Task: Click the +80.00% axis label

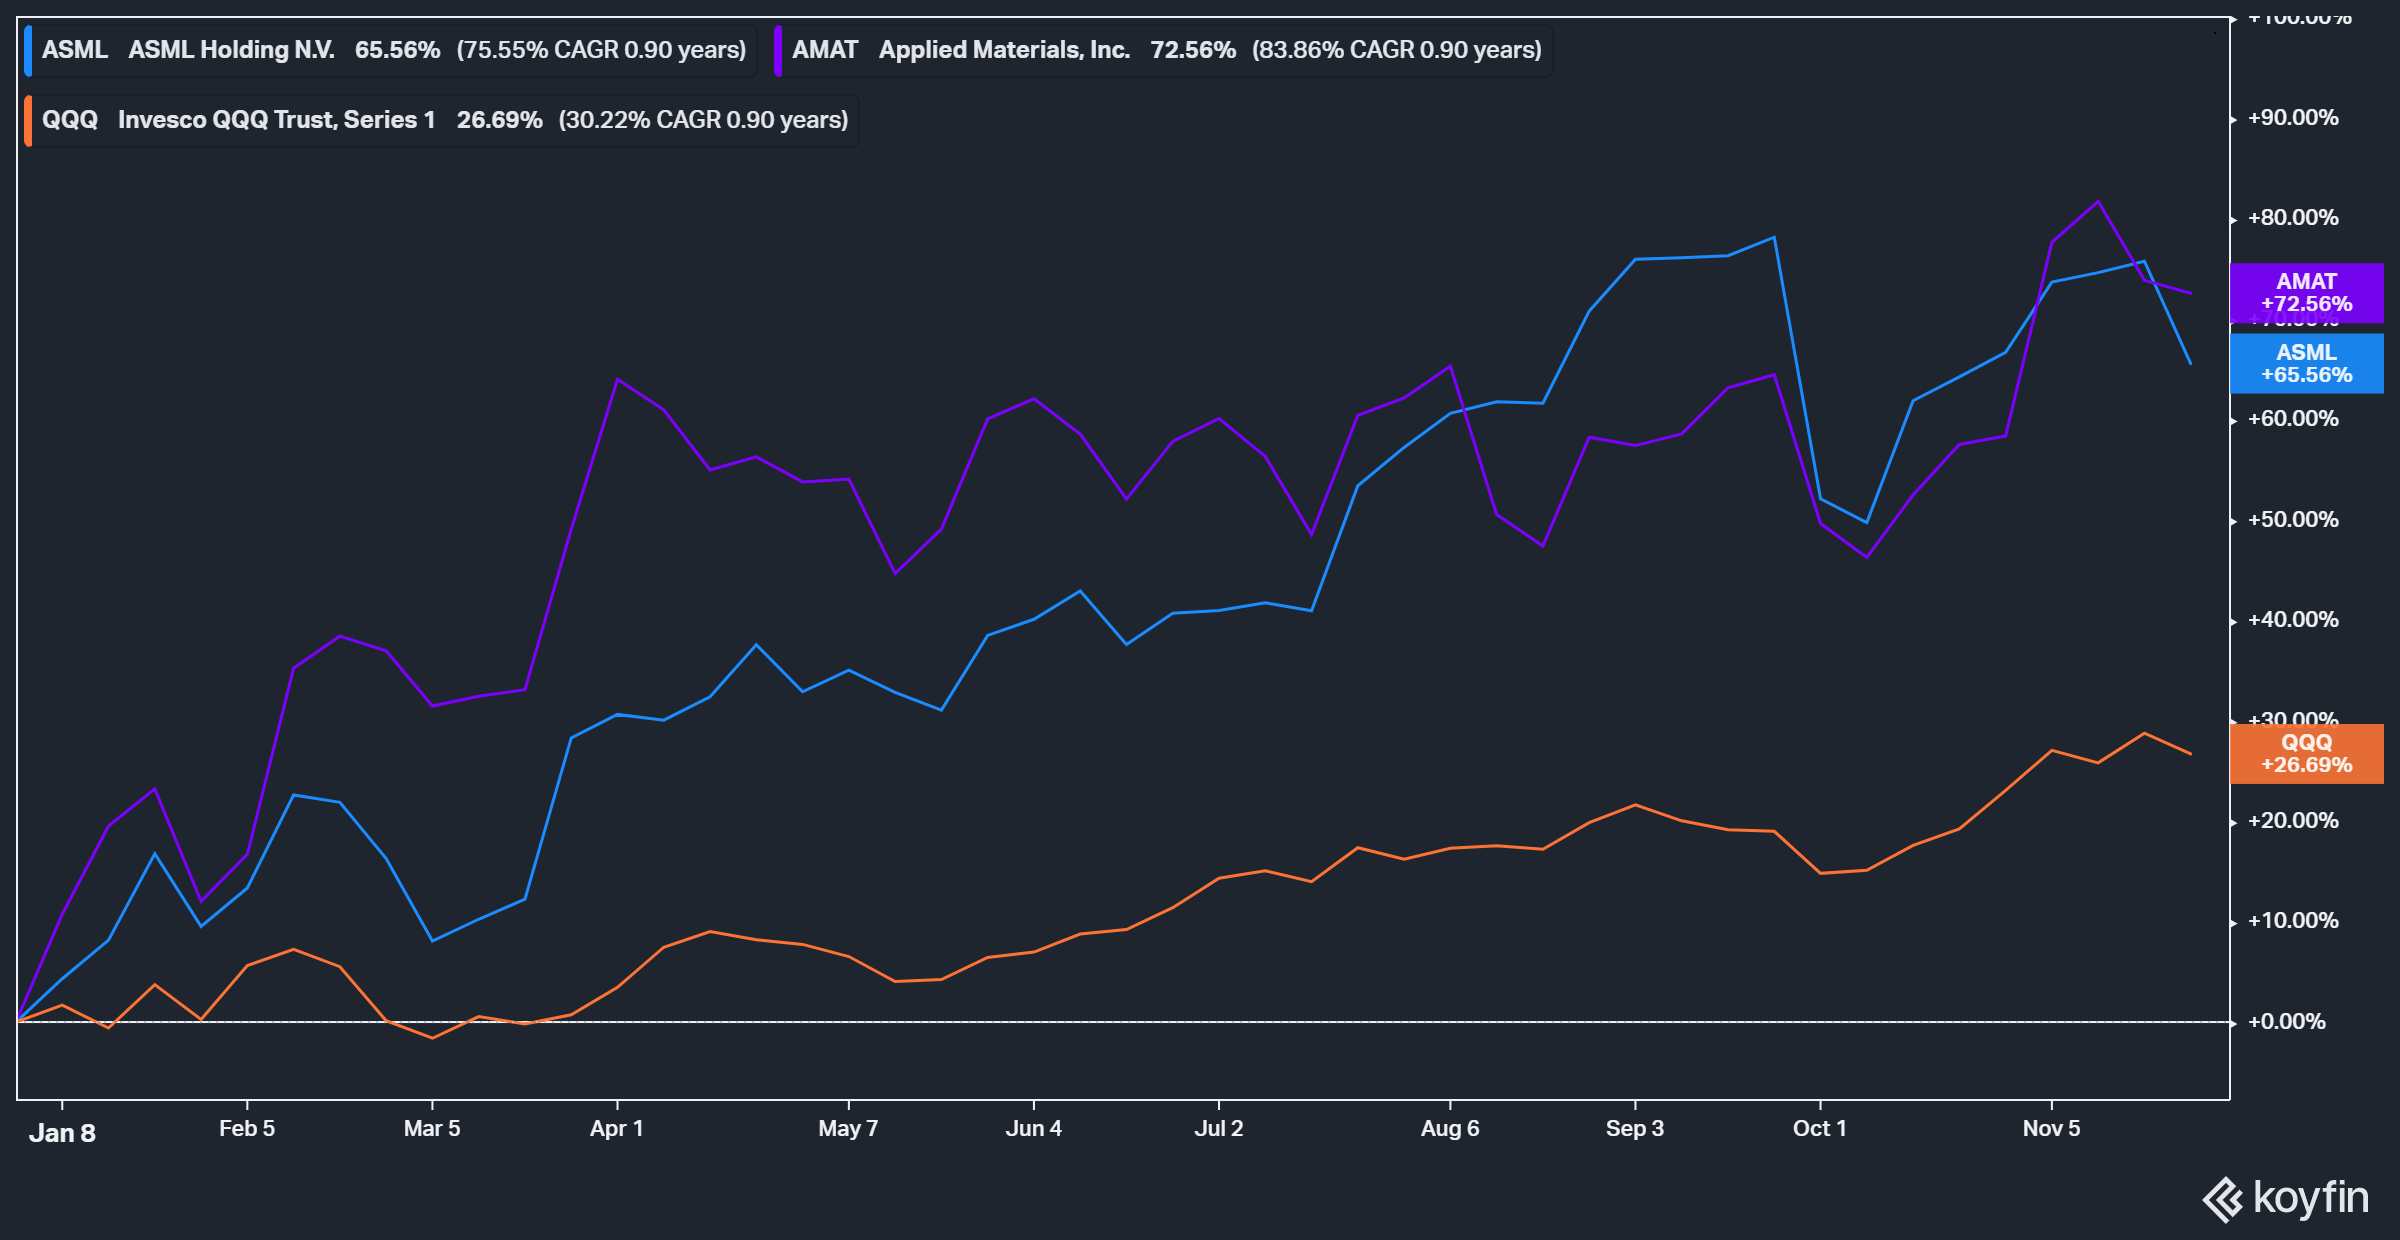Action: tap(2293, 218)
